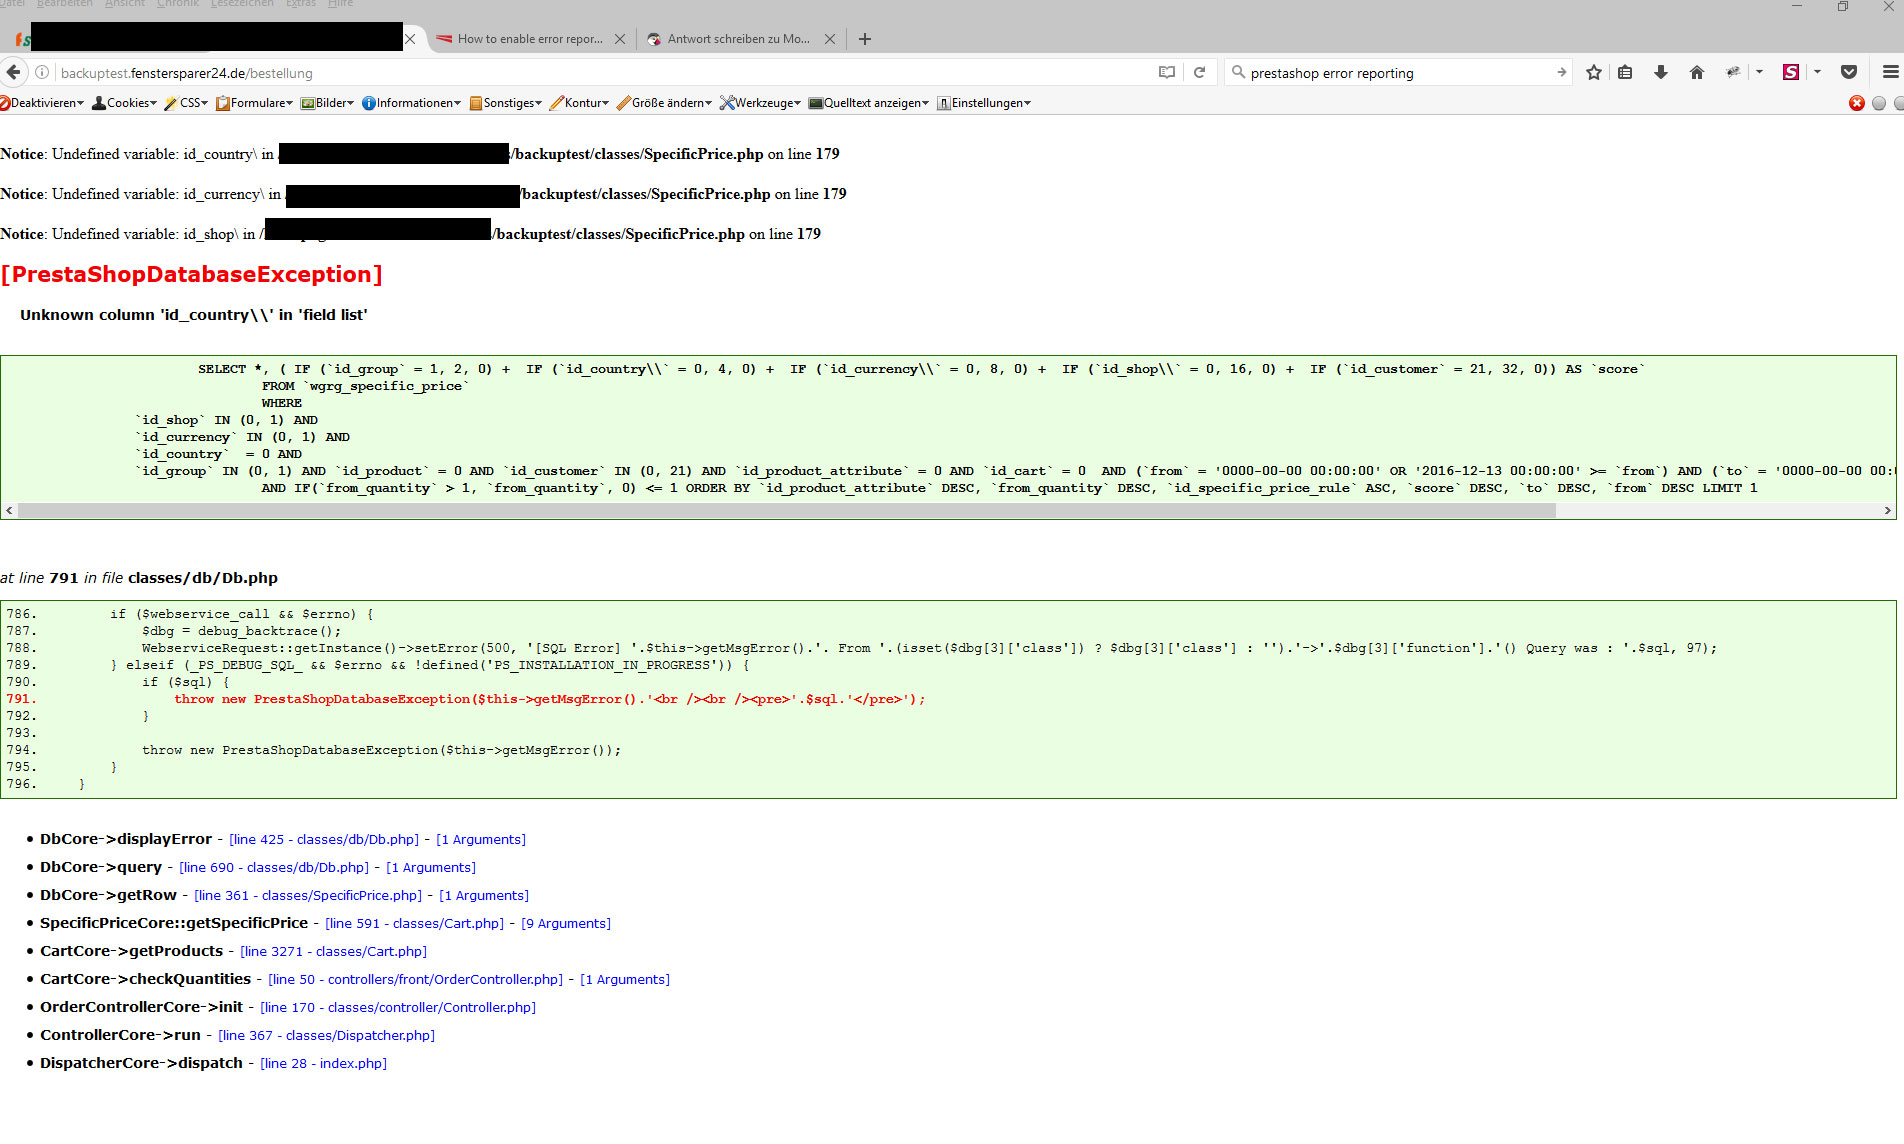Show bookmarks list icon
Image resolution: width=1904 pixels, height=1144 pixels.
[1625, 72]
